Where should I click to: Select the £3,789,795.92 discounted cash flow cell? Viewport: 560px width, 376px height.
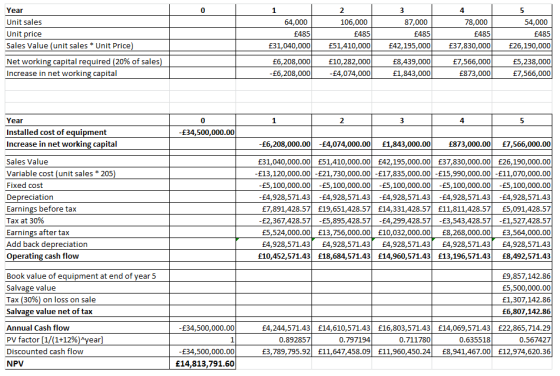pyautogui.click(x=274, y=351)
